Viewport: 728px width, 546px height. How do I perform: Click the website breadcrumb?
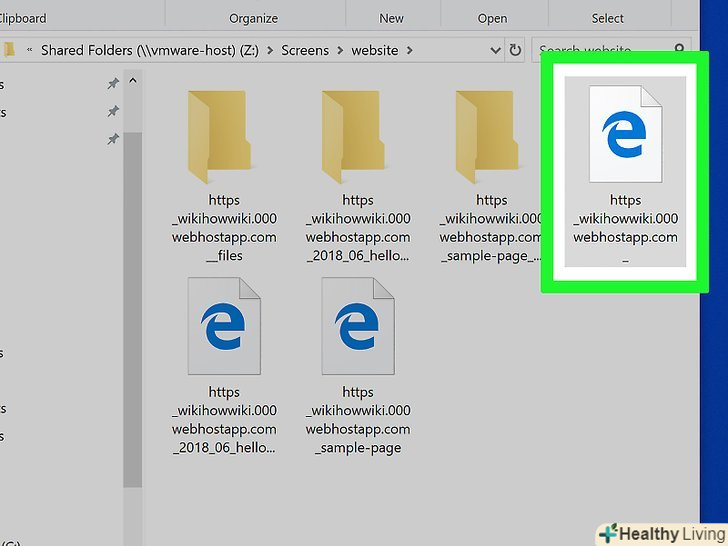[375, 50]
